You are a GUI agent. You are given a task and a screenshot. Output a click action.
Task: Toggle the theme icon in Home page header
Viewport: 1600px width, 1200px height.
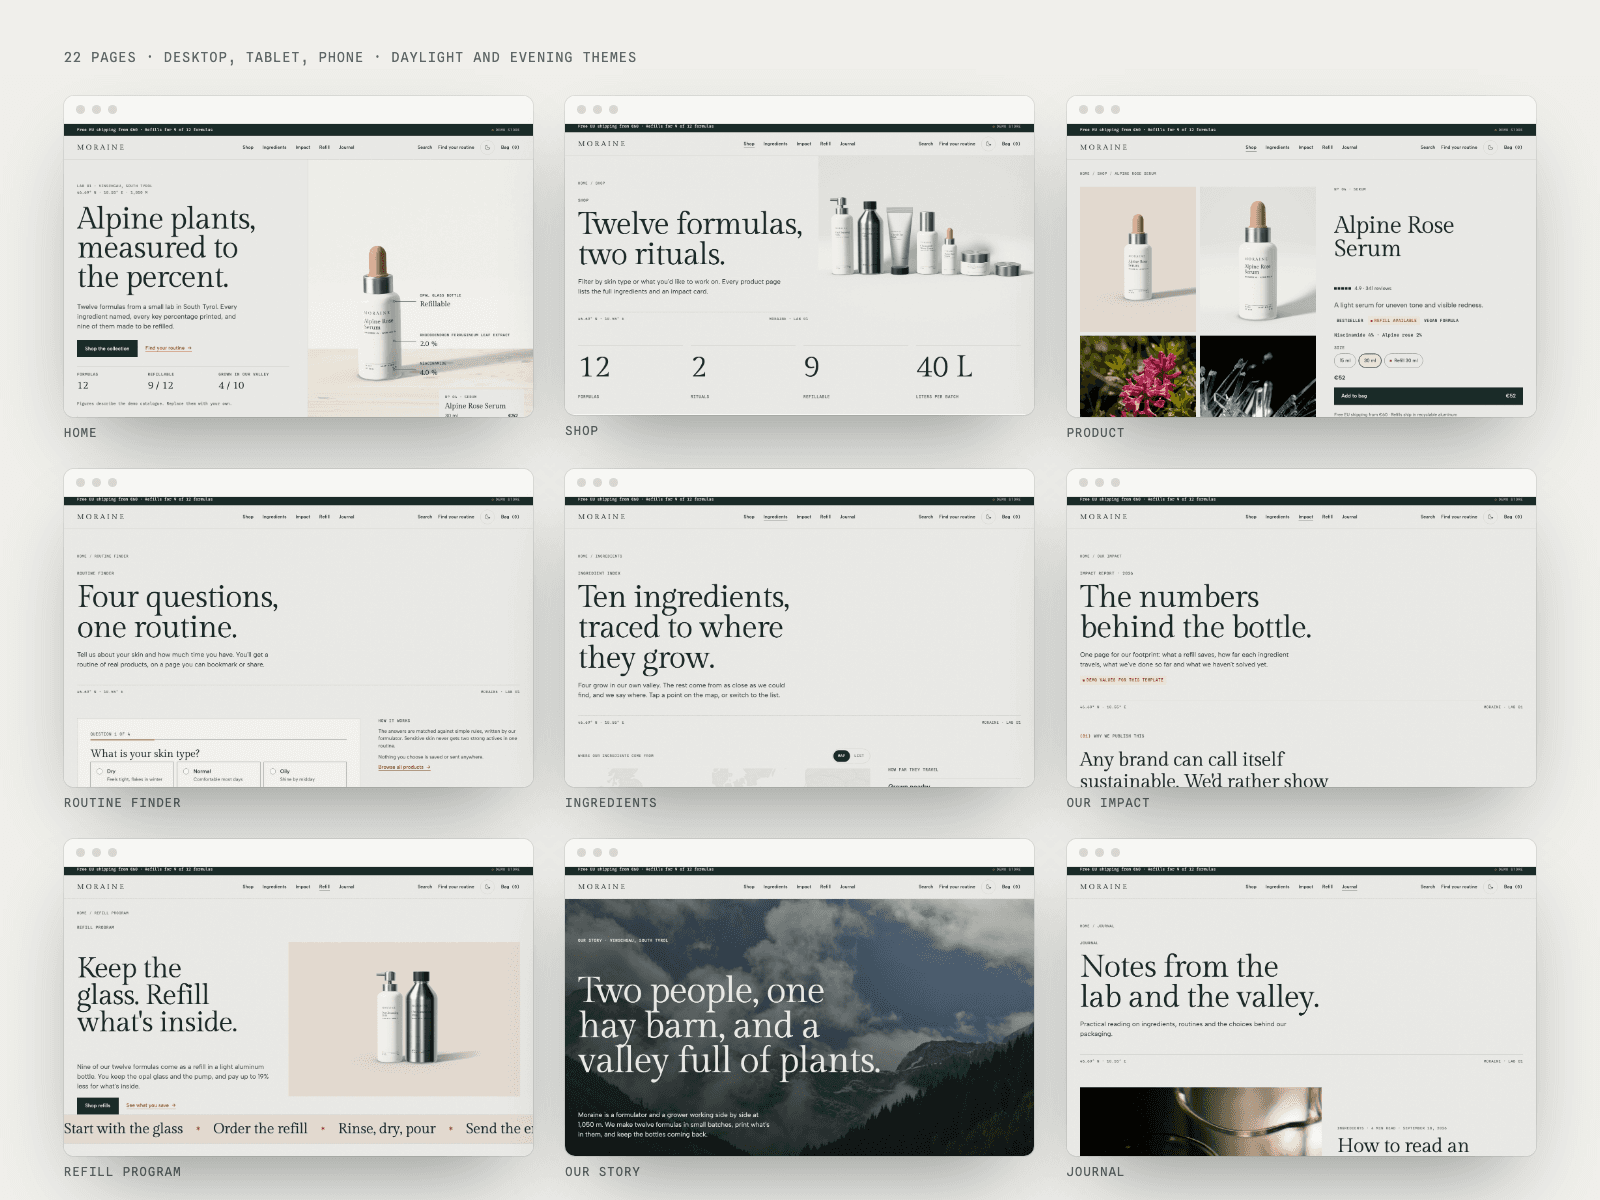[488, 147]
